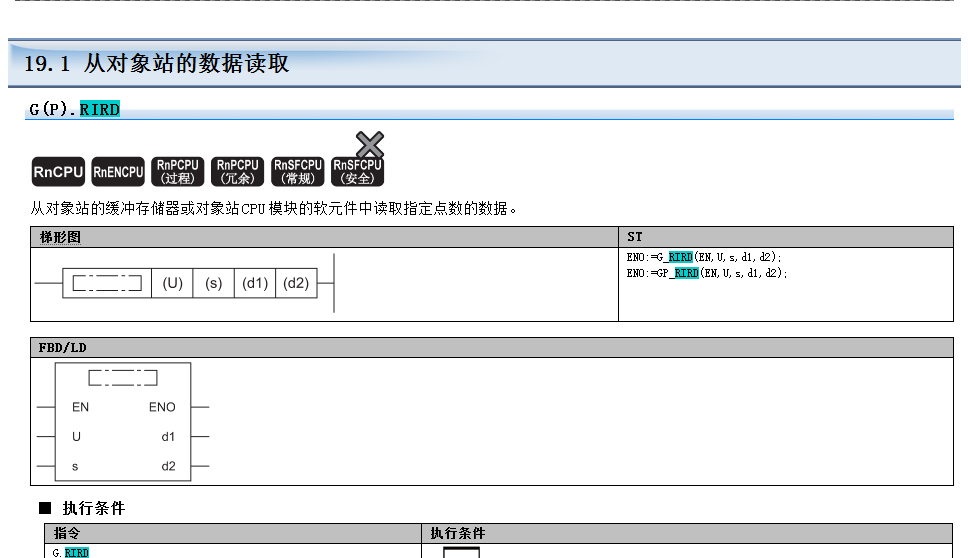Click the RnSFCPU (常规) badge
Image resolution: width=968 pixels, height=558 pixels.
click(x=298, y=172)
